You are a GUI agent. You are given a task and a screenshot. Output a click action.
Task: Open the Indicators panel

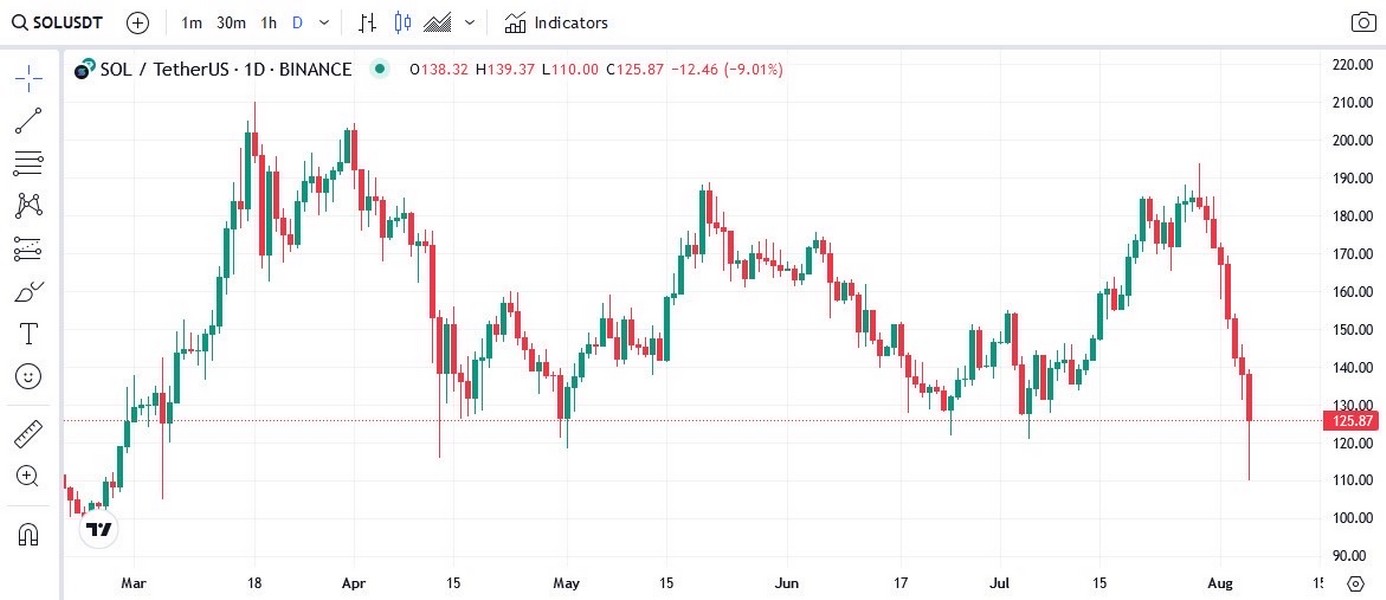point(556,23)
